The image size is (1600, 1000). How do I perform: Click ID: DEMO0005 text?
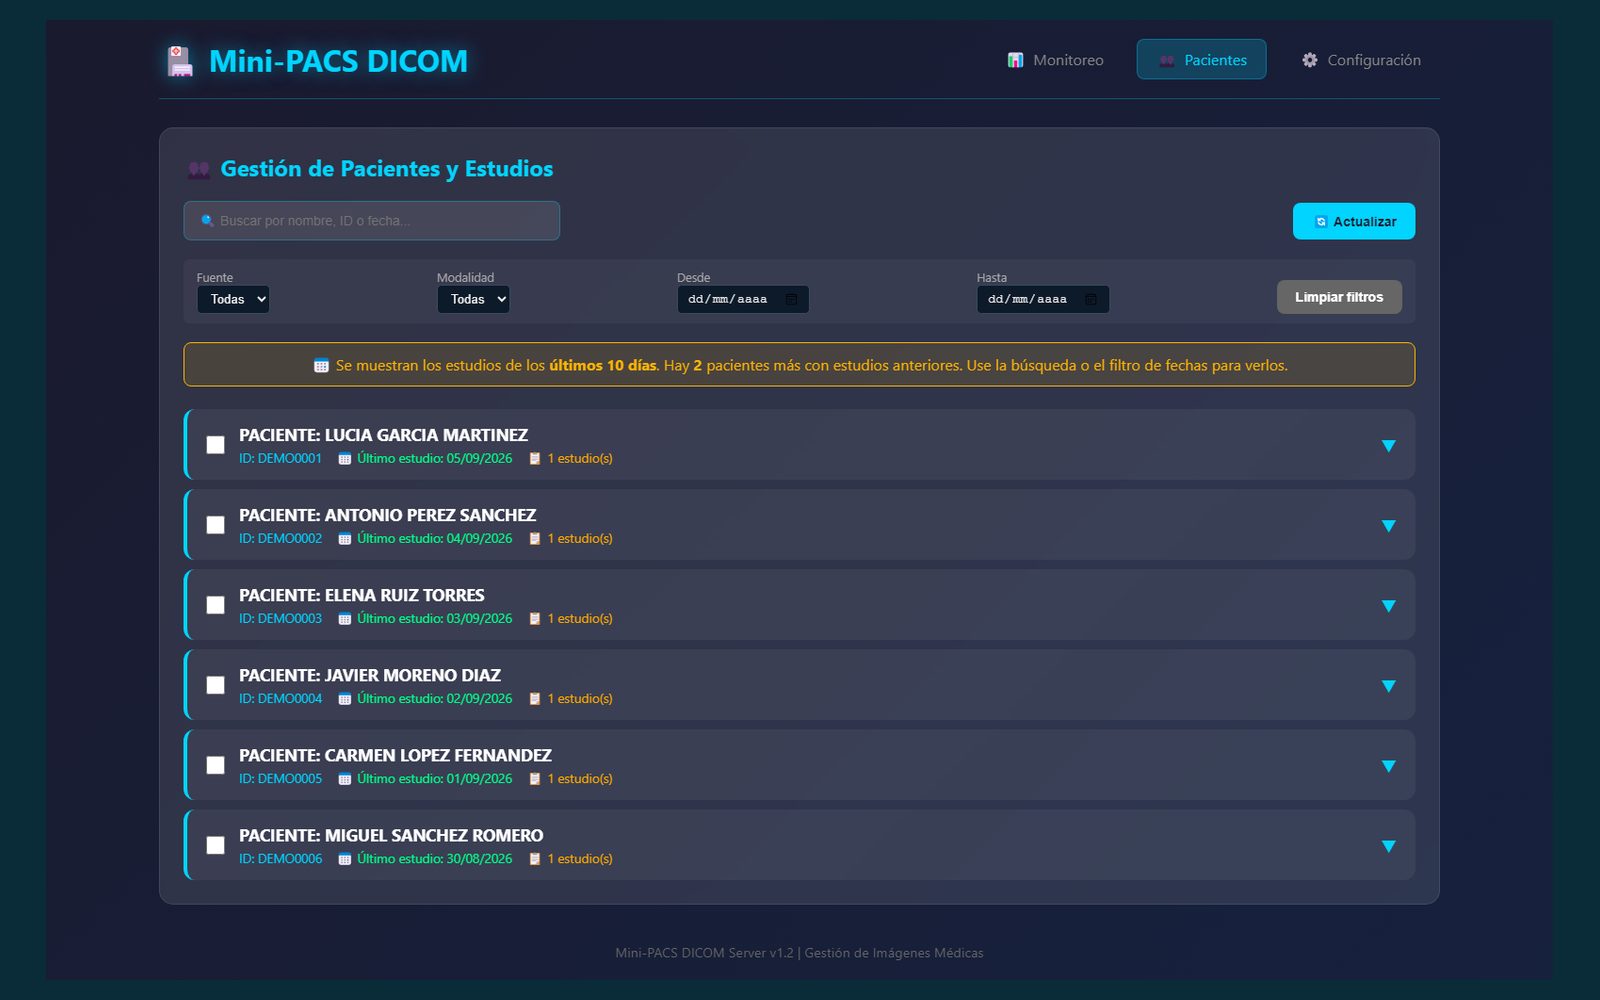coord(280,779)
